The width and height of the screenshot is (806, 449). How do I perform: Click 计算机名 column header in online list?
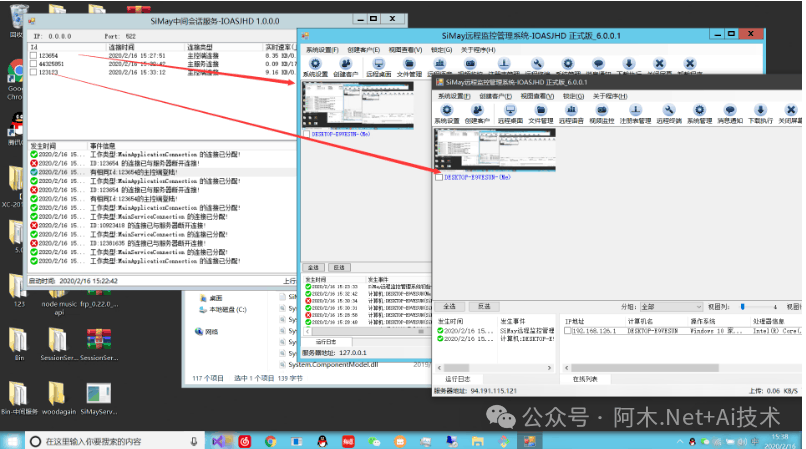(639, 321)
